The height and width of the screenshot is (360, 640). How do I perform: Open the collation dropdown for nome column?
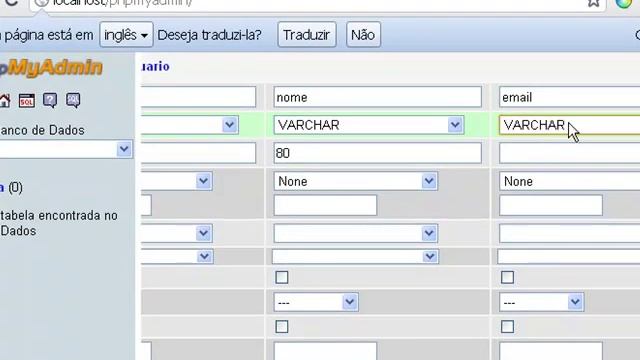[x=356, y=233]
